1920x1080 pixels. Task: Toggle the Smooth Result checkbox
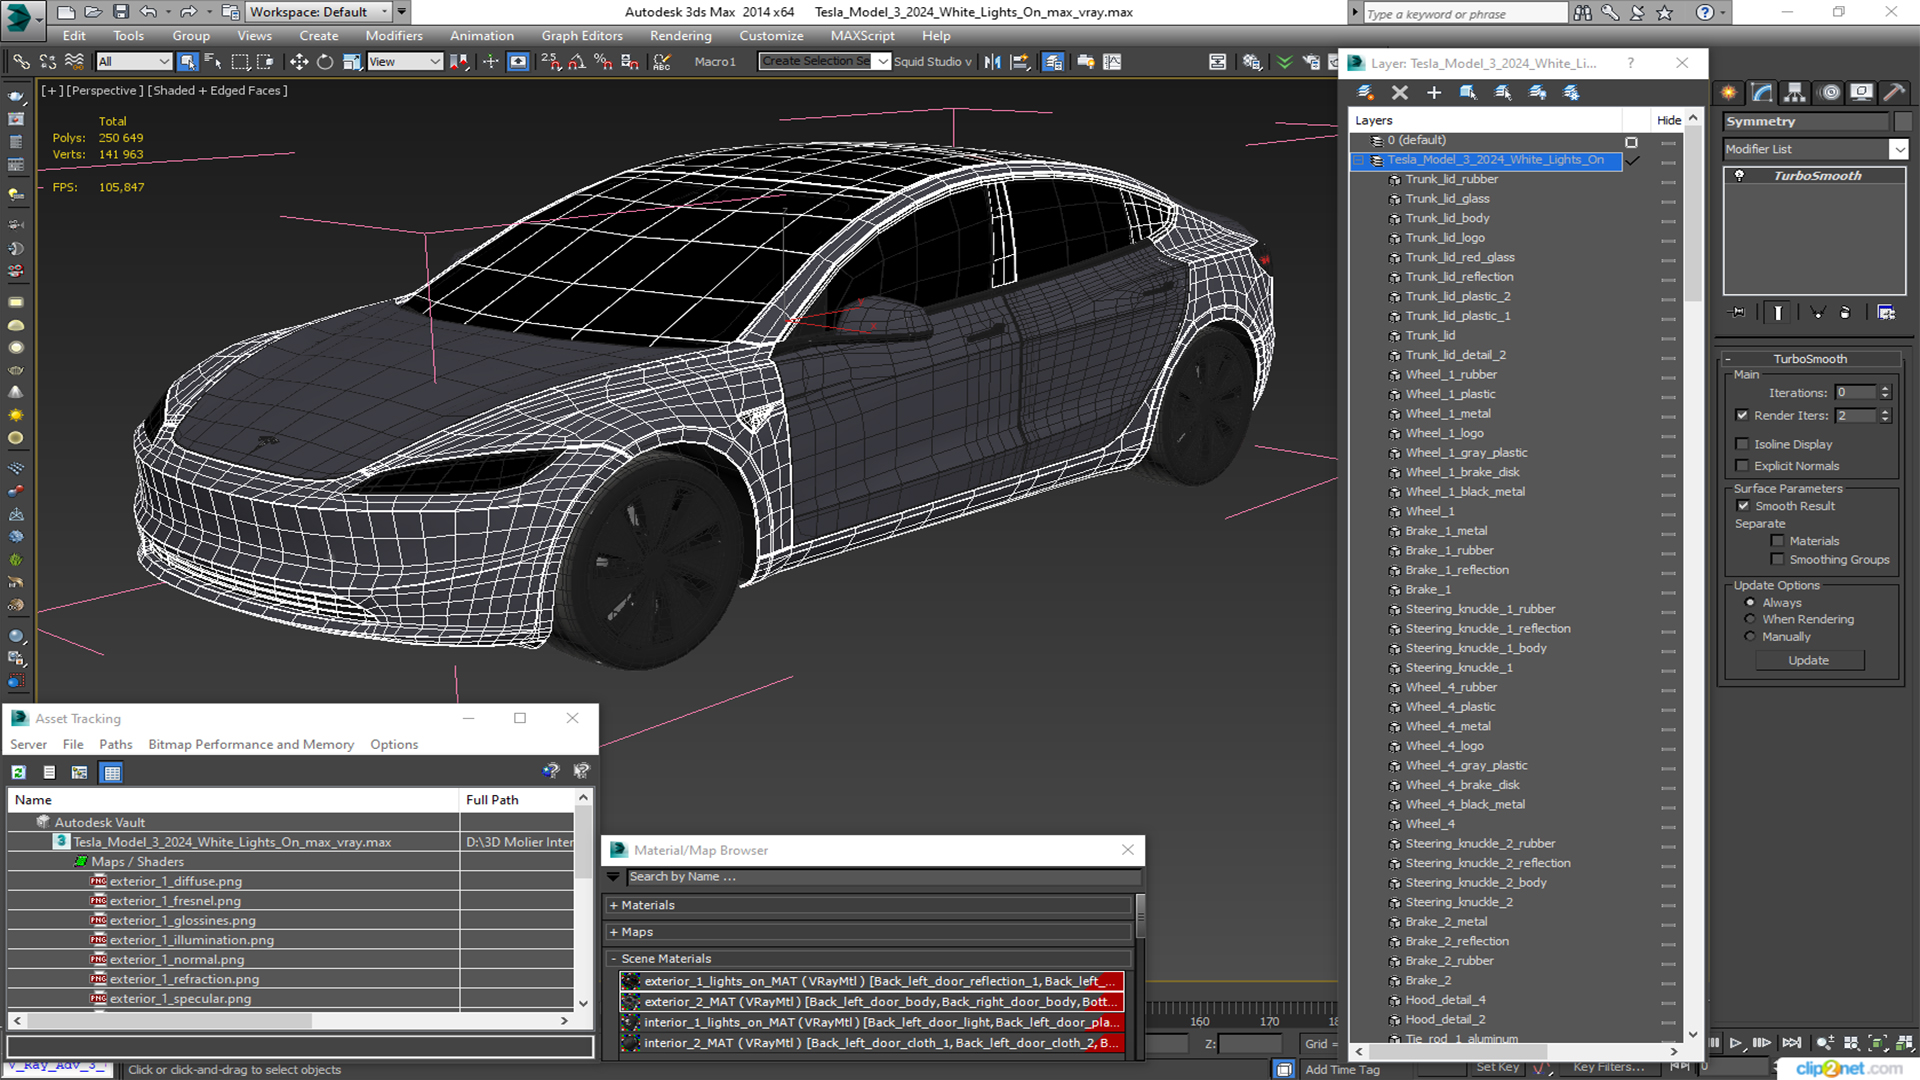(x=1743, y=506)
